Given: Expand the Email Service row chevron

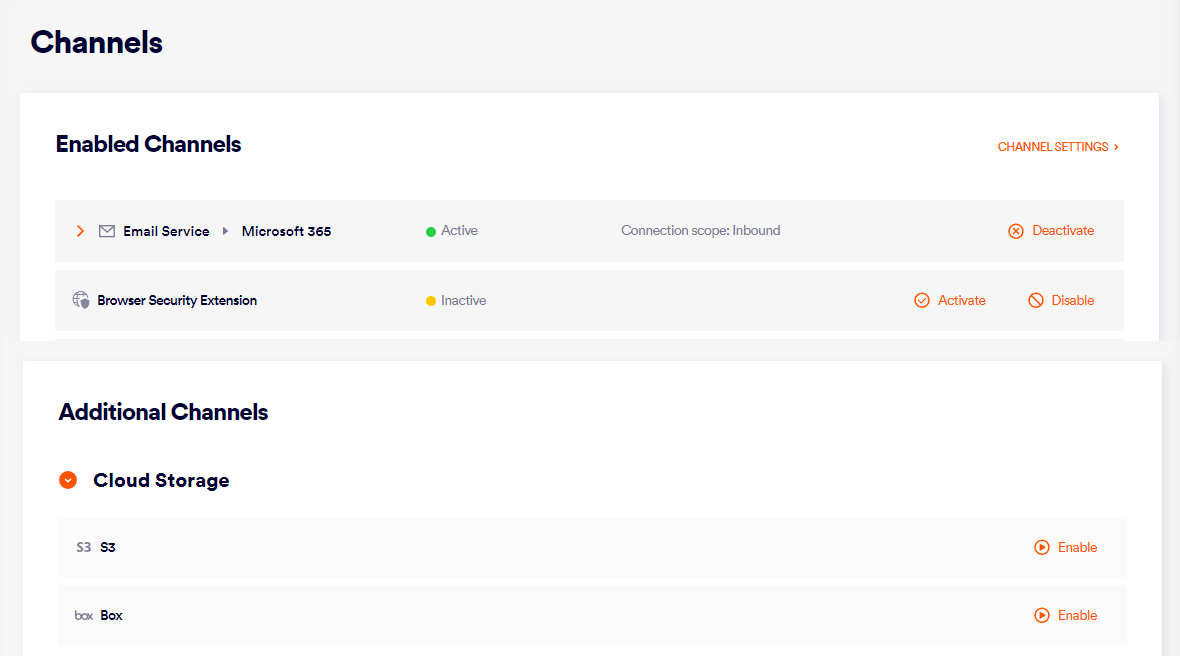Looking at the screenshot, I should coord(80,231).
